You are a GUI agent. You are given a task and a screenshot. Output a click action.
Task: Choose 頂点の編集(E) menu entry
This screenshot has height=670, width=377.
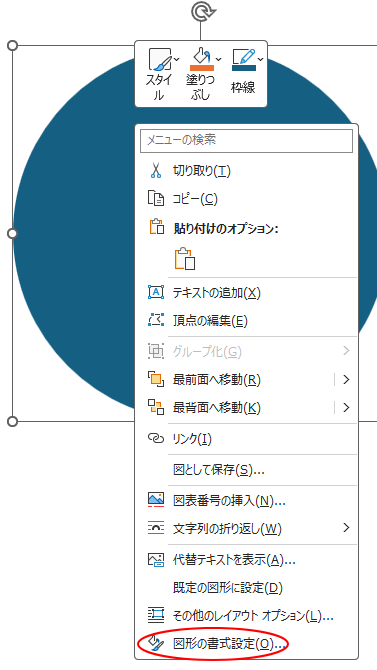click(210, 321)
